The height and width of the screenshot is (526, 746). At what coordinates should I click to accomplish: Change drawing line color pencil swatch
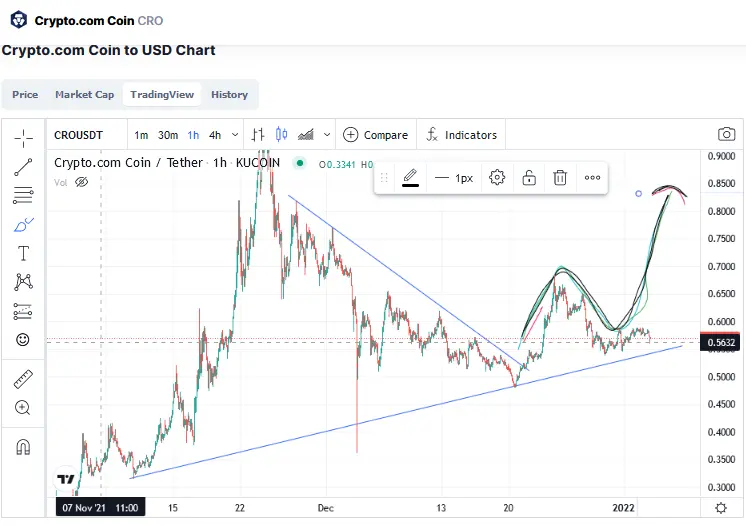(410, 178)
